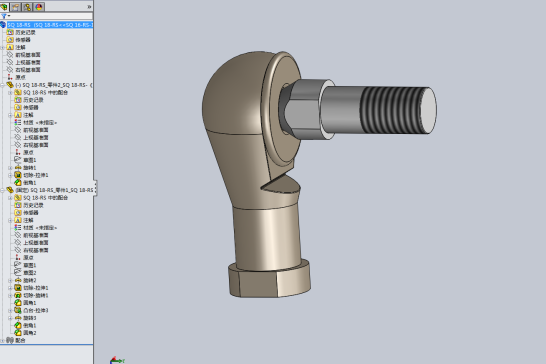
Task: Open the PropertyManager tab
Action: [16, 6]
